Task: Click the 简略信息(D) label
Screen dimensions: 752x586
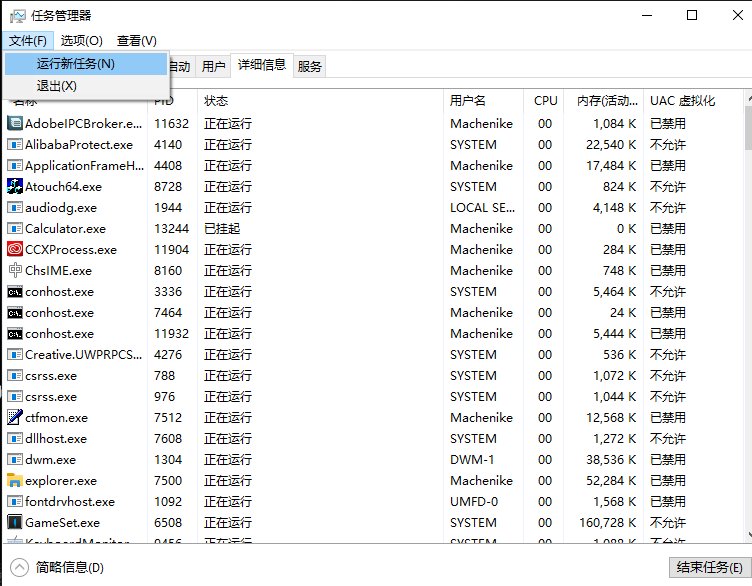Action: click(x=70, y=568)
